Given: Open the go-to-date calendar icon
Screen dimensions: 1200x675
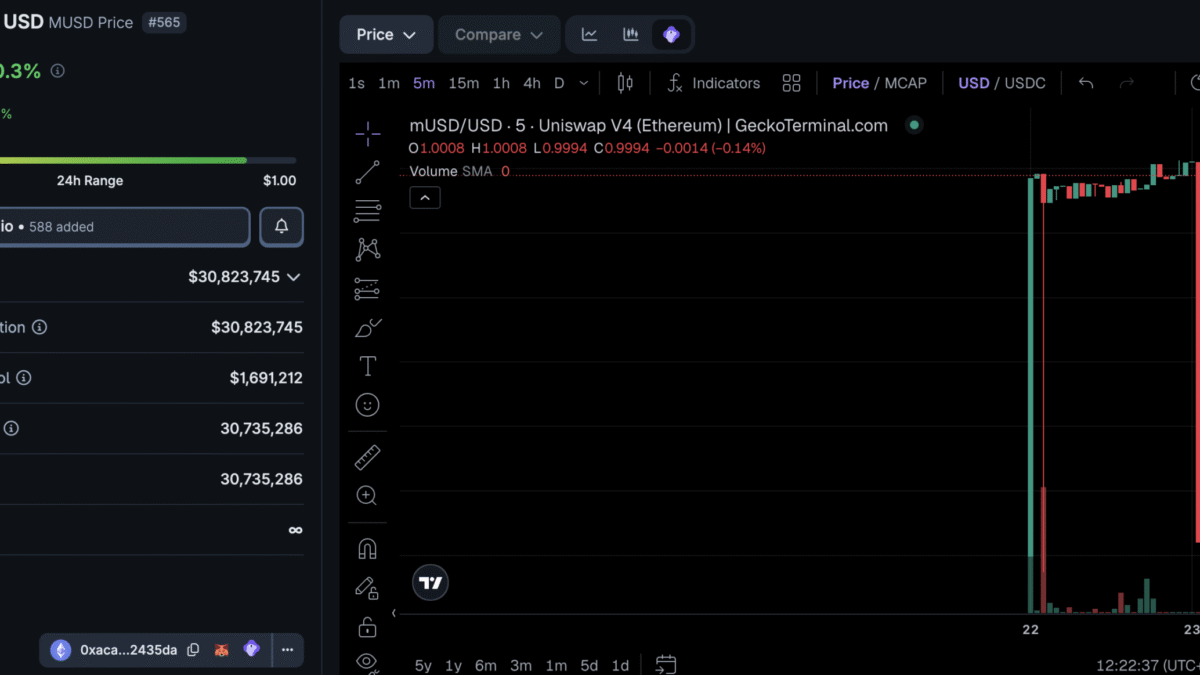Looking at the screenshot, I should coord(666,664).
